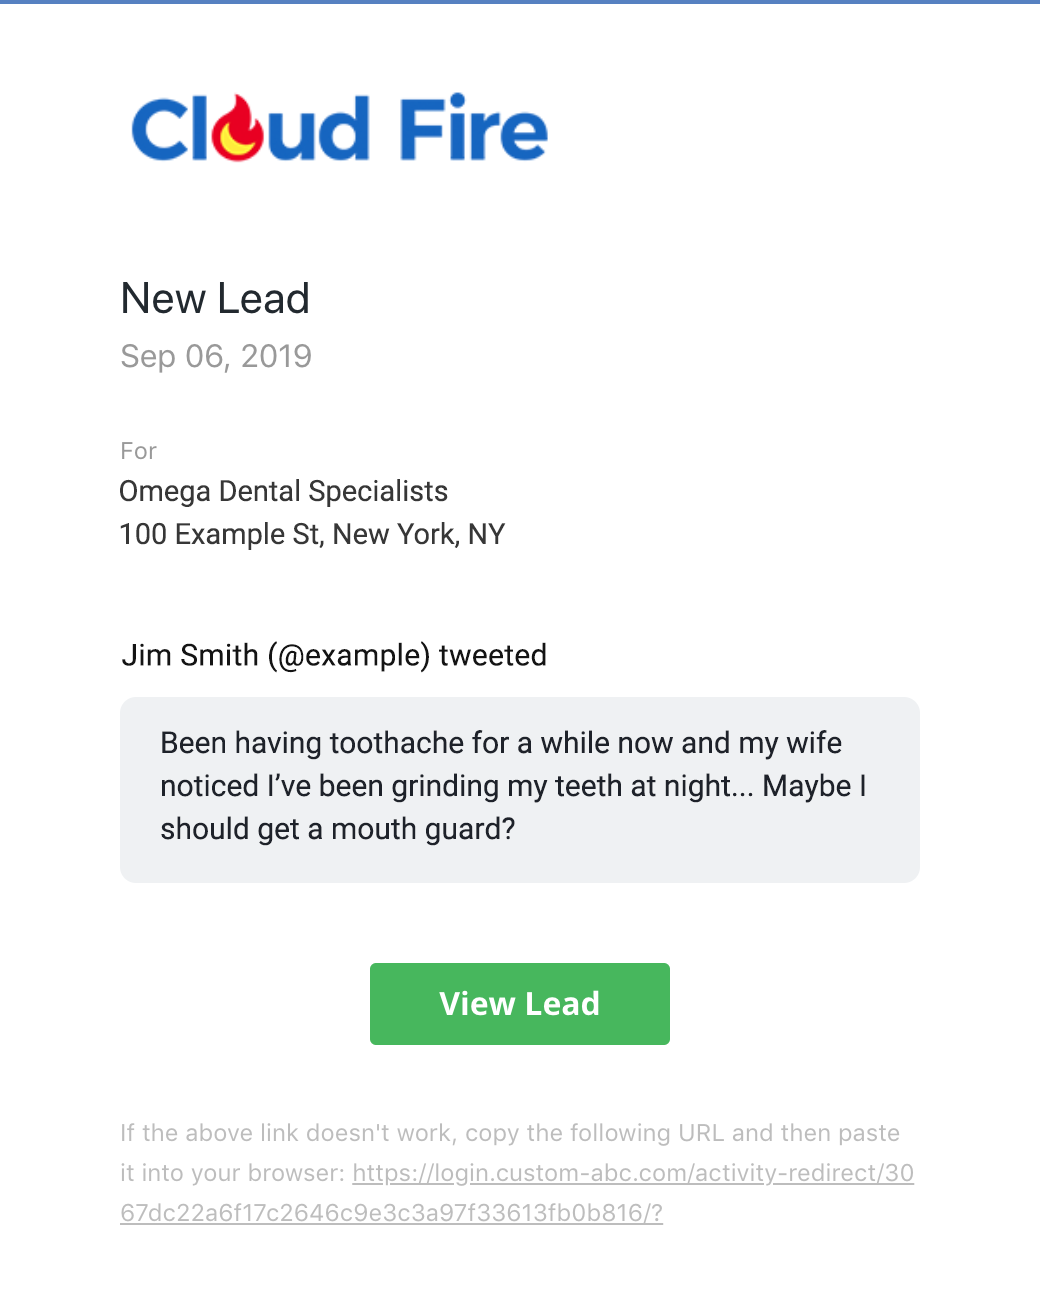Click the 'grinding my teeth at night' line
This screenshot has height=1313, width=1040.
point(513,786)
